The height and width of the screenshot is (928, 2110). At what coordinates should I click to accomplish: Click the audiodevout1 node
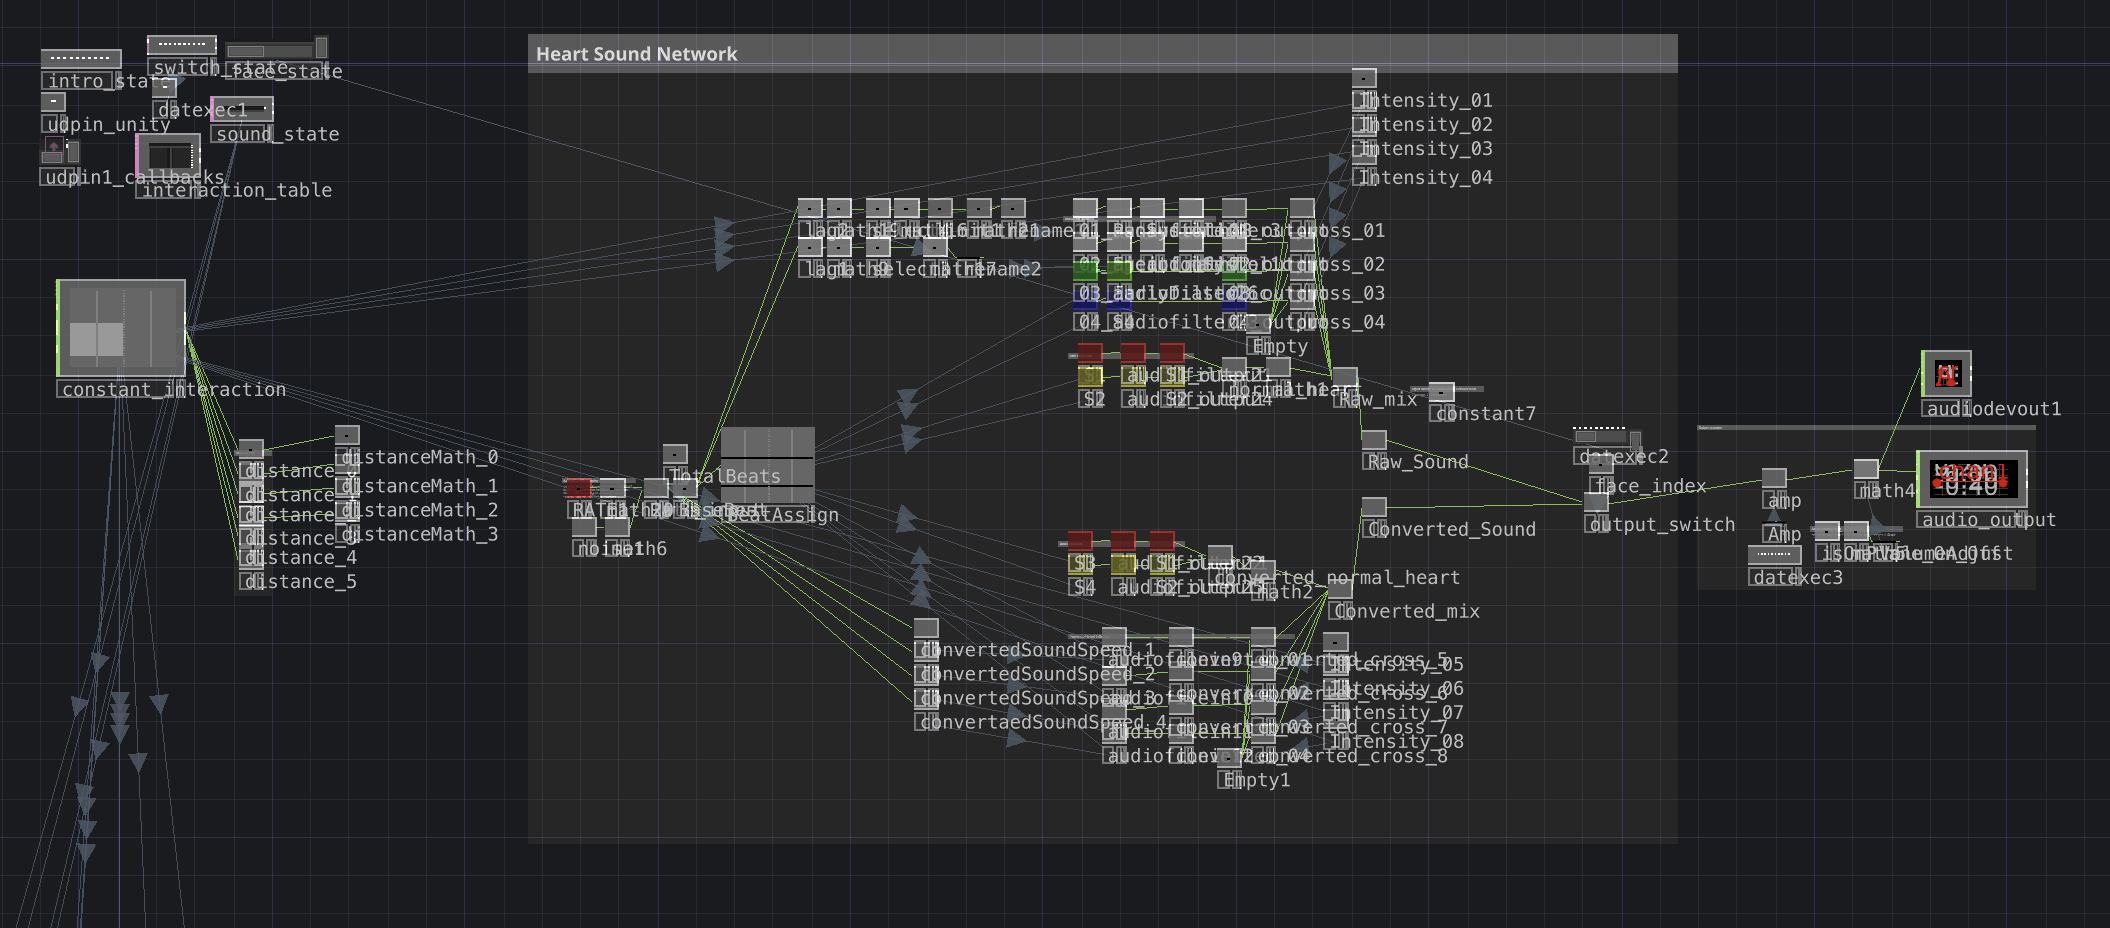tap(1945, 374)
